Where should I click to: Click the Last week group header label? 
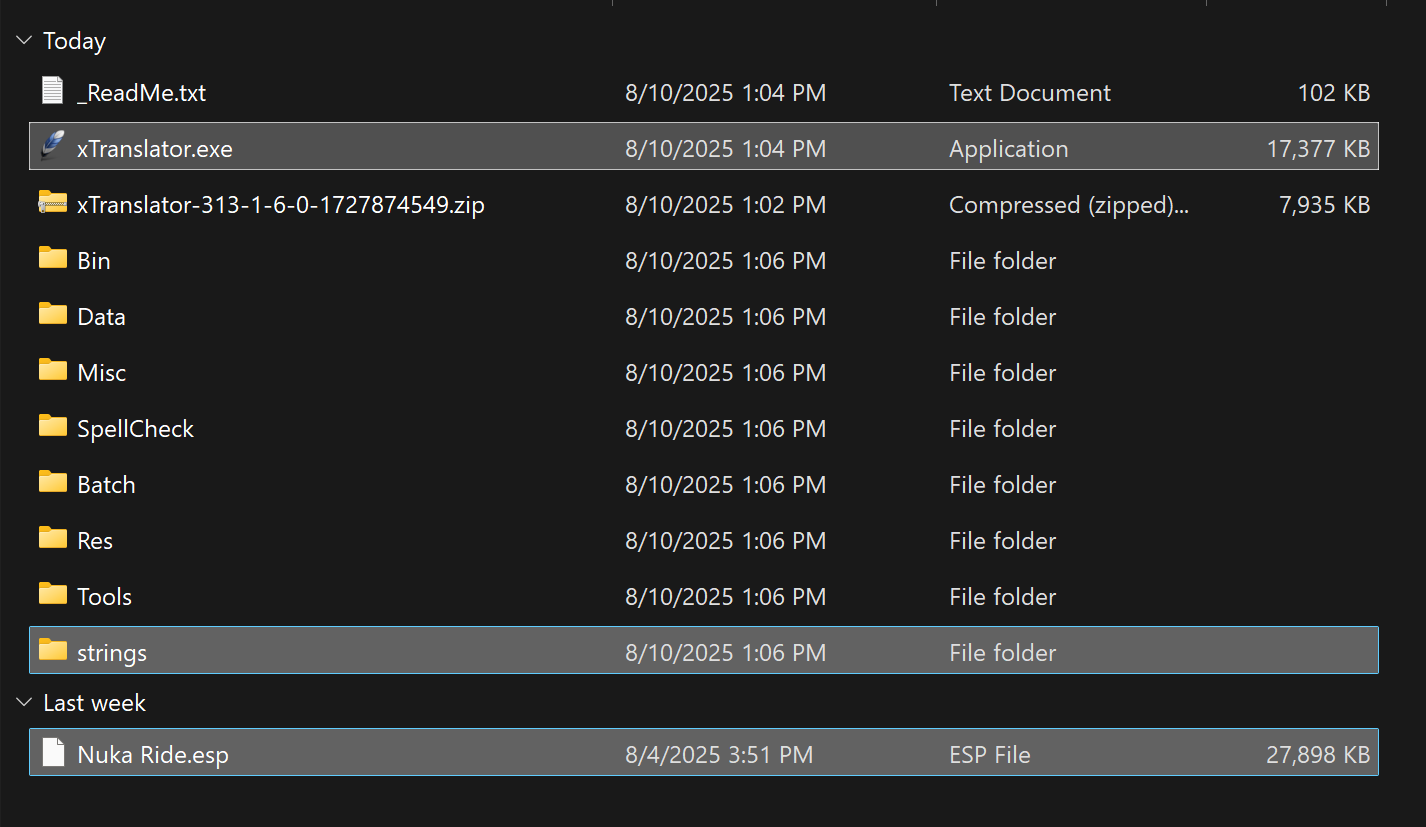94,703
